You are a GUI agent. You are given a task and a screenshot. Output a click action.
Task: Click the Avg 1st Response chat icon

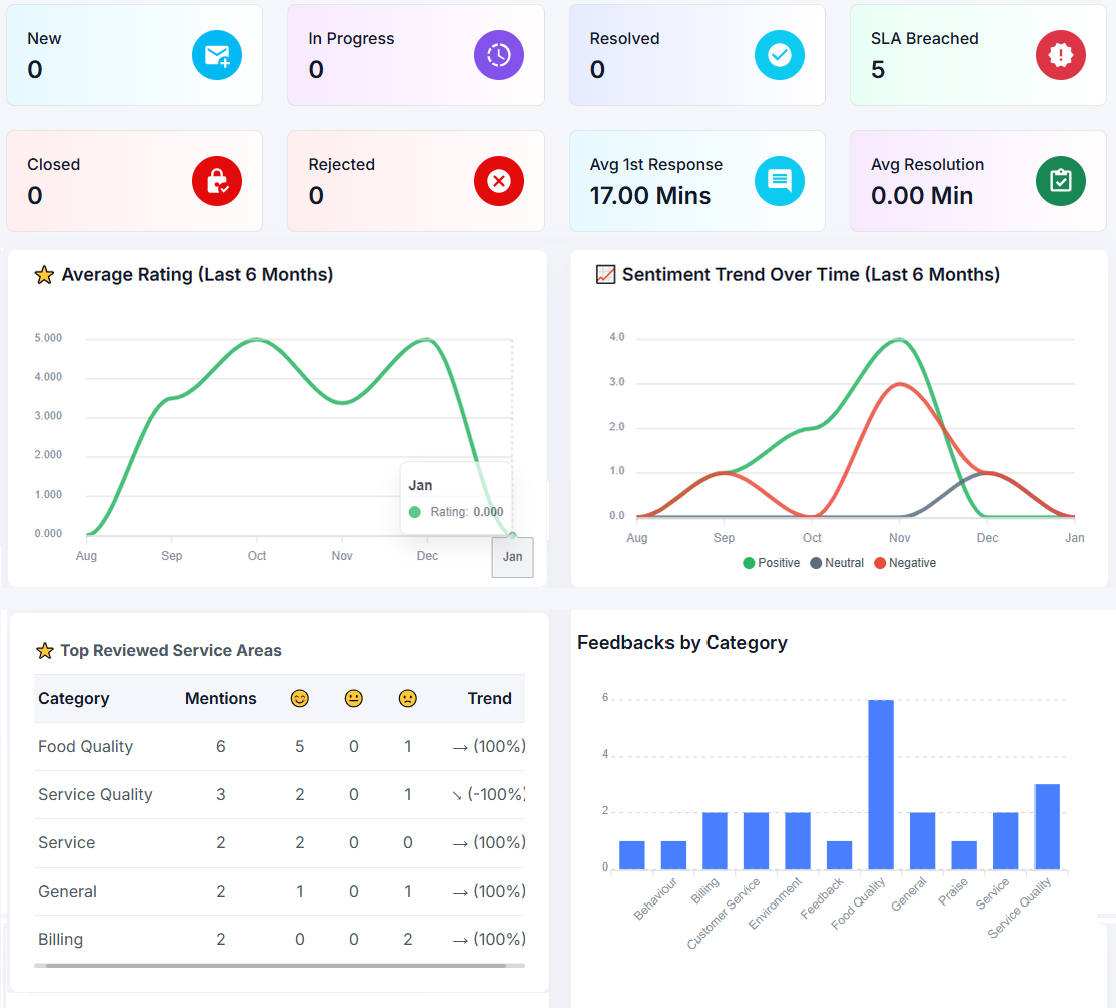[779, 181]
